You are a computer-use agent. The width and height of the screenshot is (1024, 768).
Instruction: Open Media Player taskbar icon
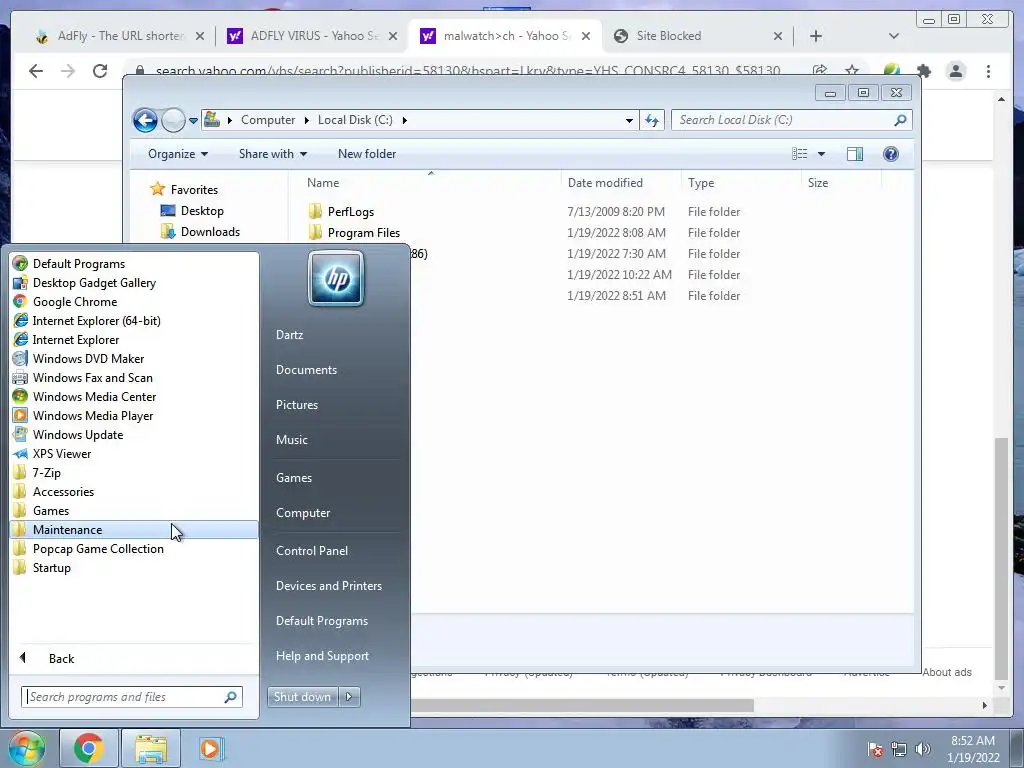click(x=211, y=748)
